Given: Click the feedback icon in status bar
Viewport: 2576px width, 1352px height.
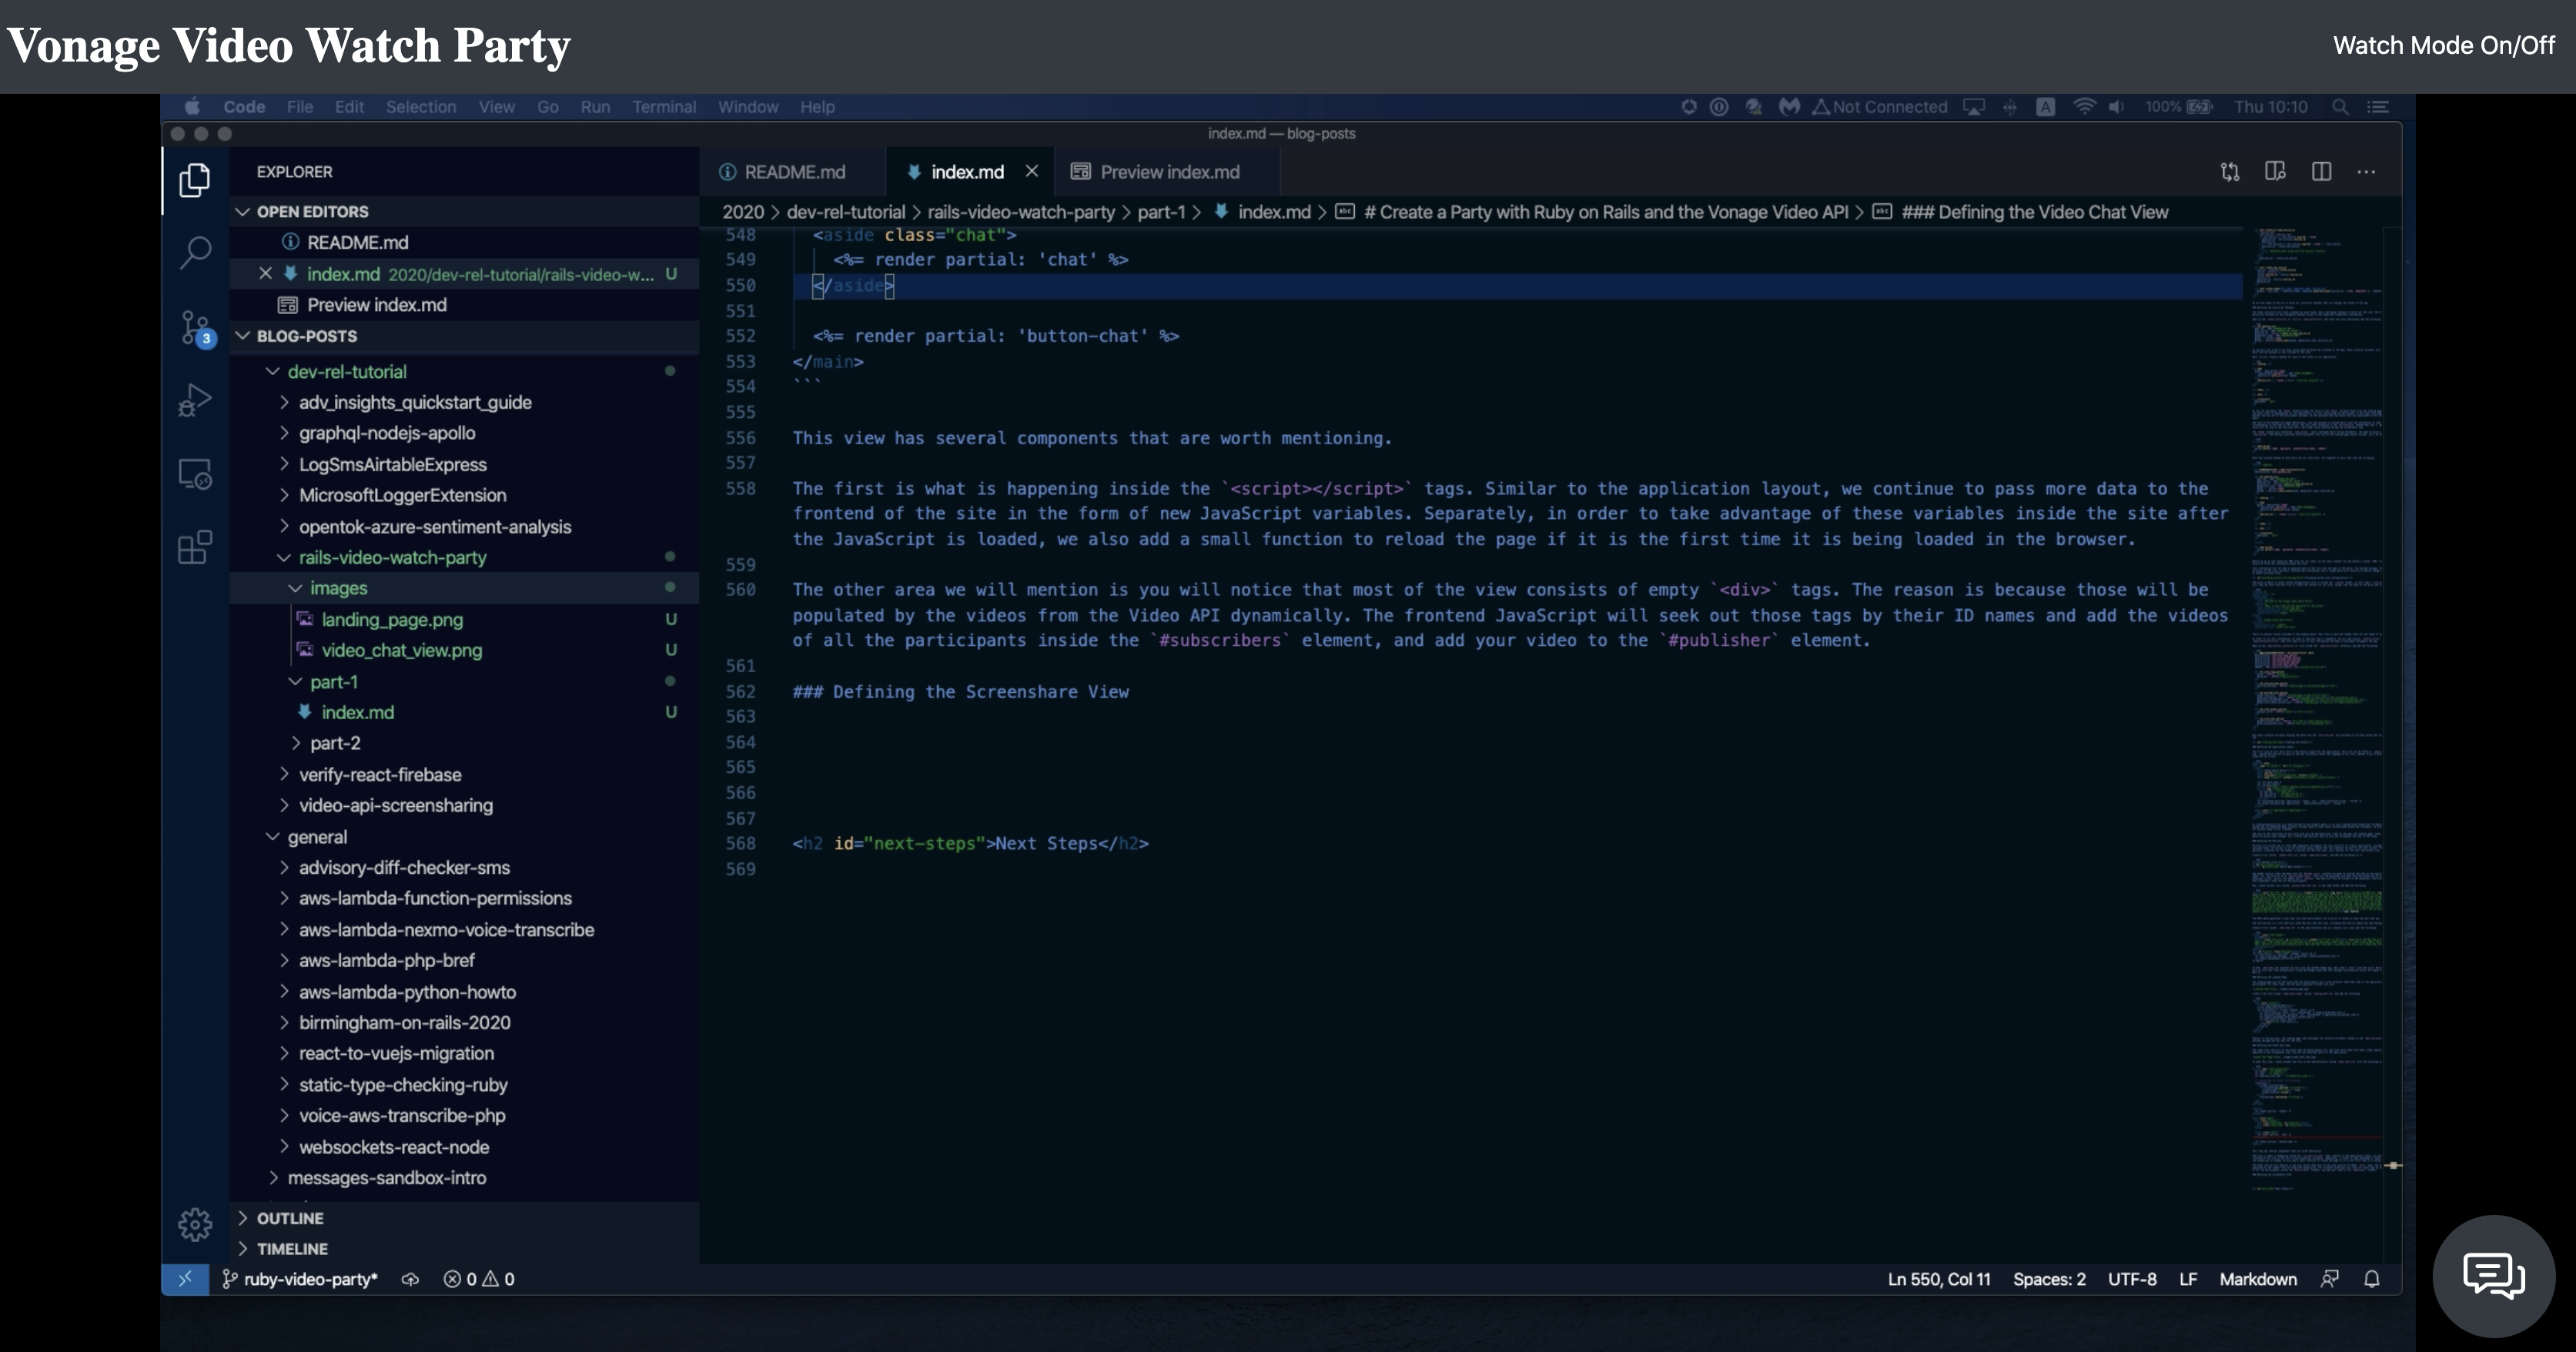Looking at the screenshot, I should pyautogui.click(x=2329, y=1279).
